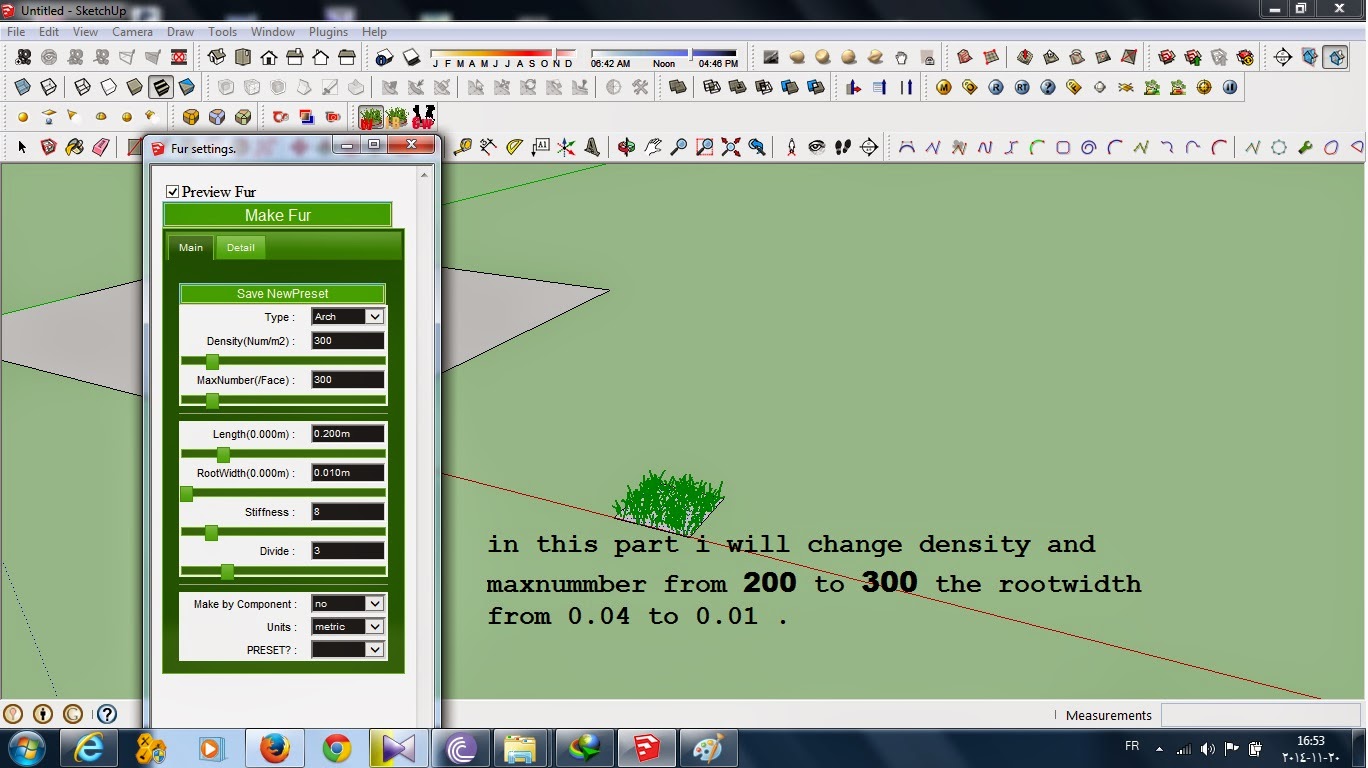The height and width of the screenshot is (768, 1368).
Task: Click the Zoom Extents icon
Action: pos(731,148)
